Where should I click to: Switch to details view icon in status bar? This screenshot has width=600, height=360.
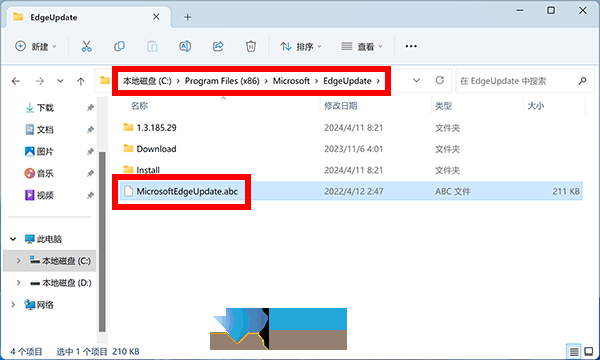click(574, 352)
